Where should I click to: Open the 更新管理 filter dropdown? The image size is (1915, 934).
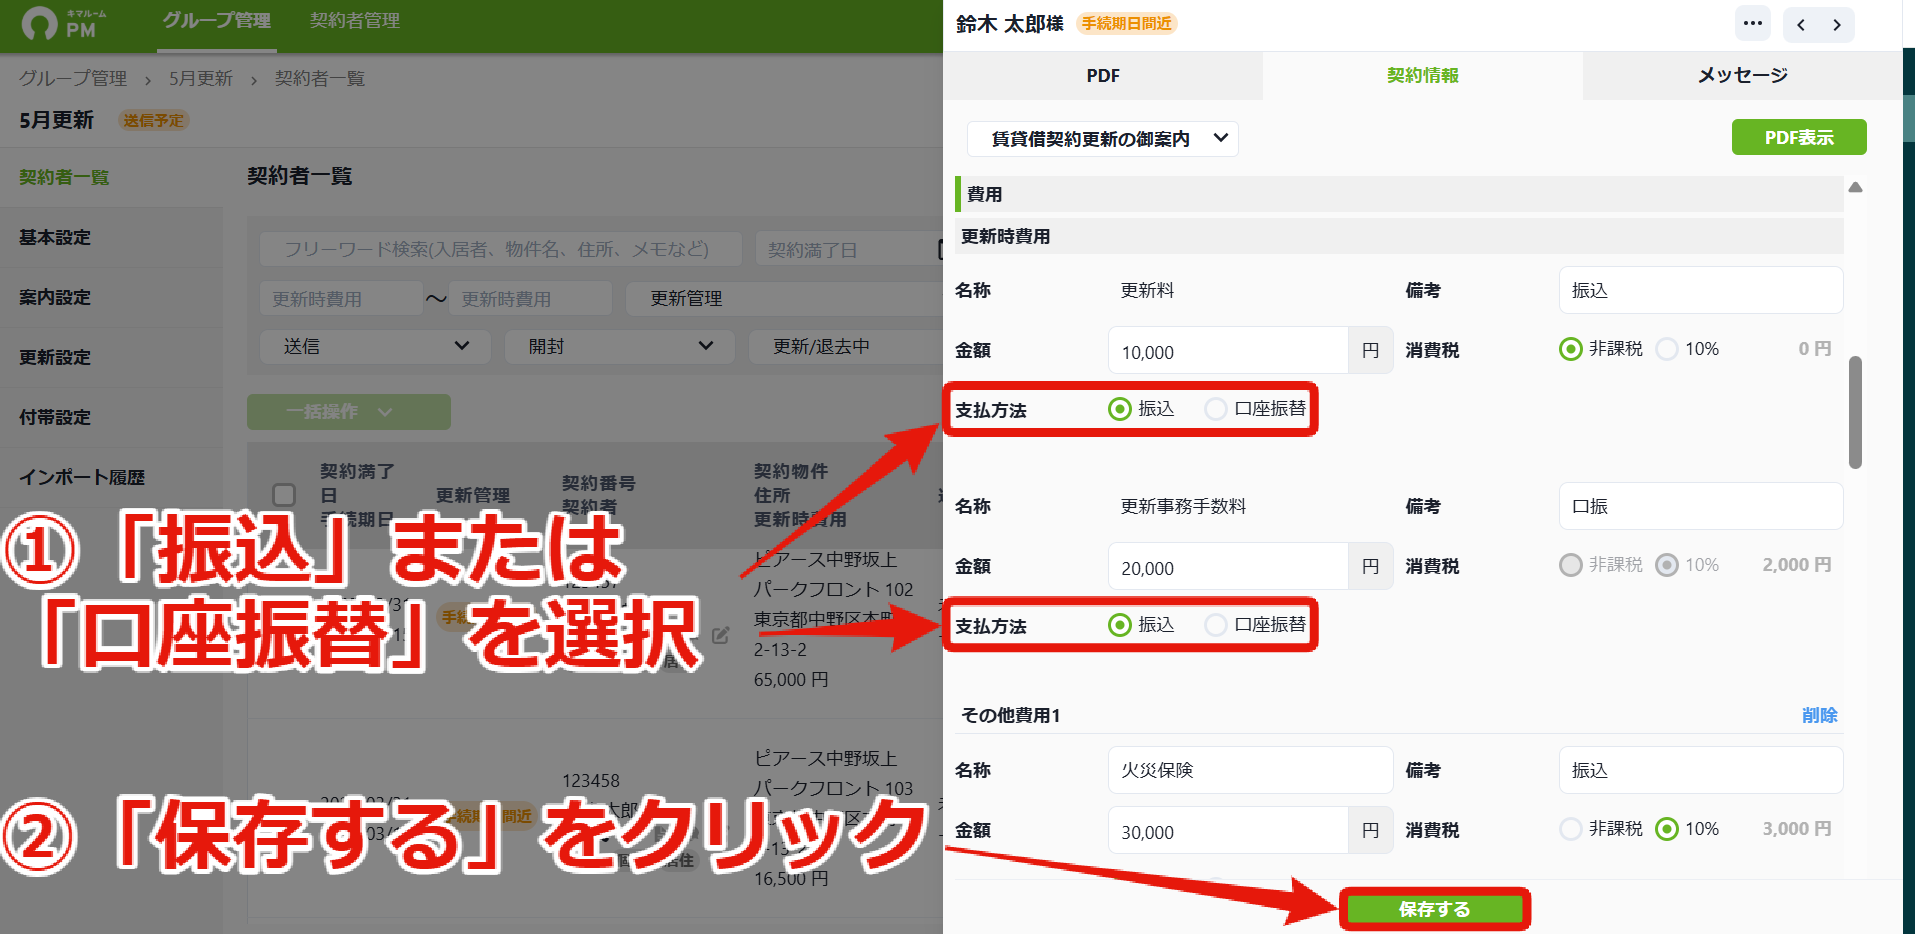coord(784,298)
